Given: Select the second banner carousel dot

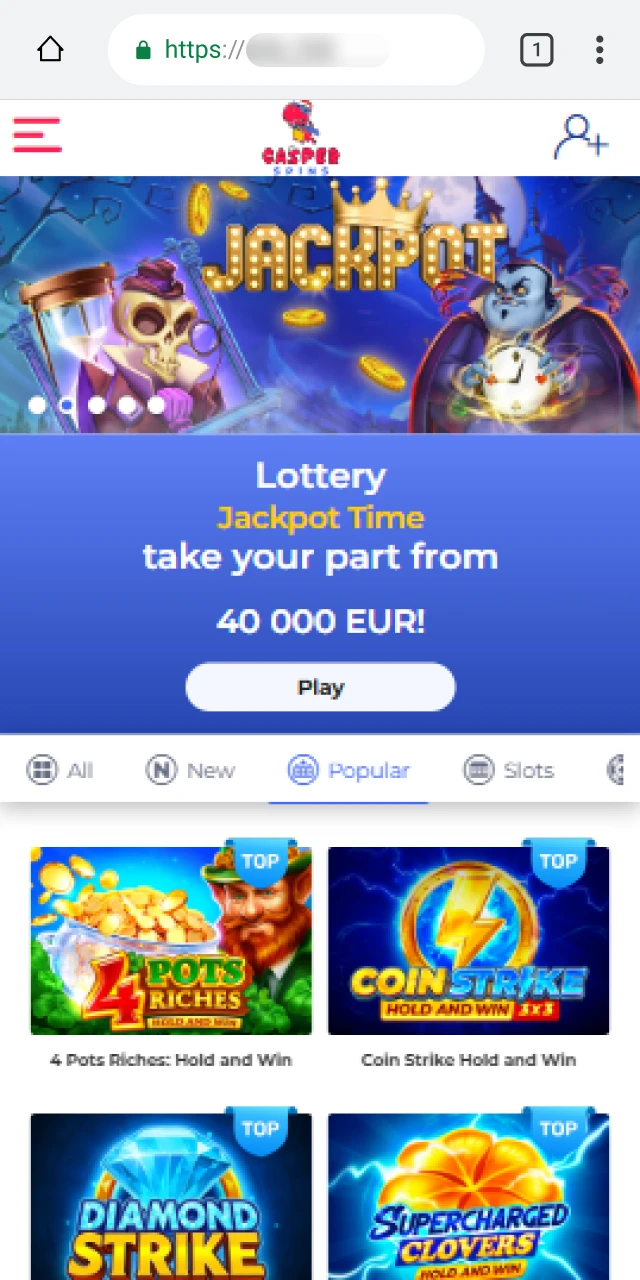Looking at the screenshot, I should click(67, 405).
